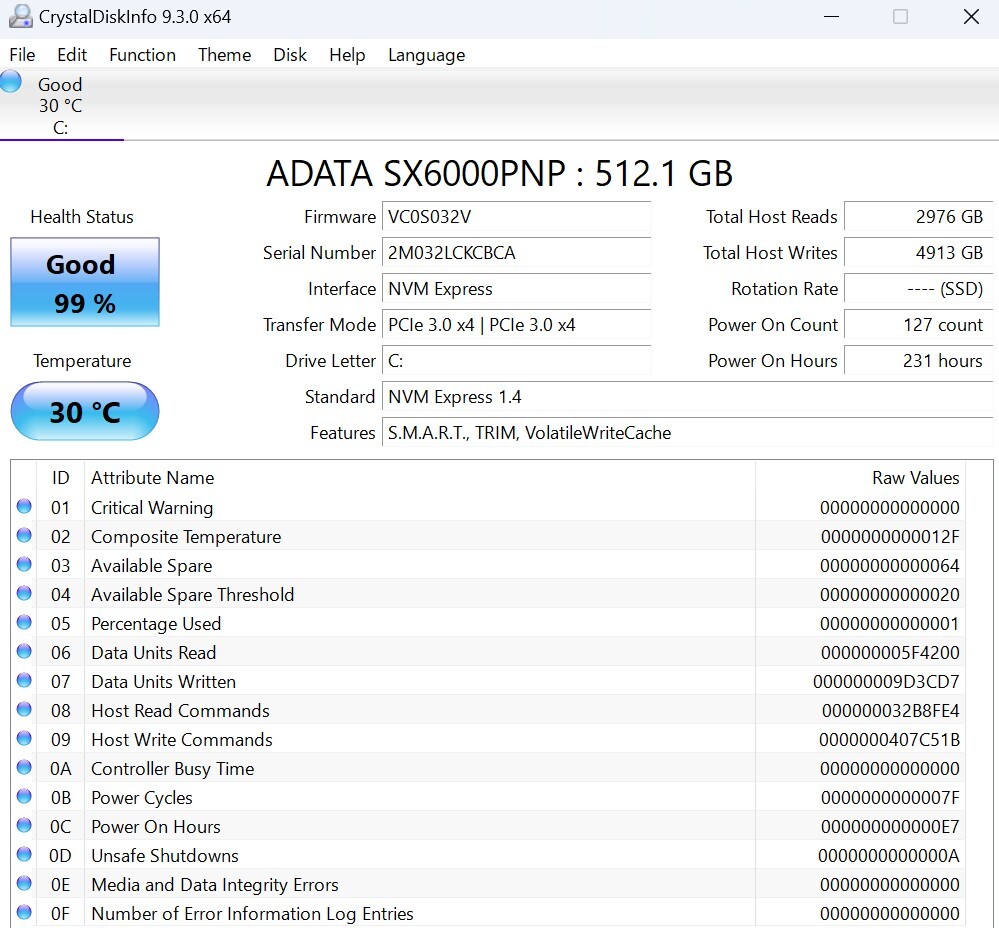Click the status icon beside Unsafe Shutdowns

24,855
